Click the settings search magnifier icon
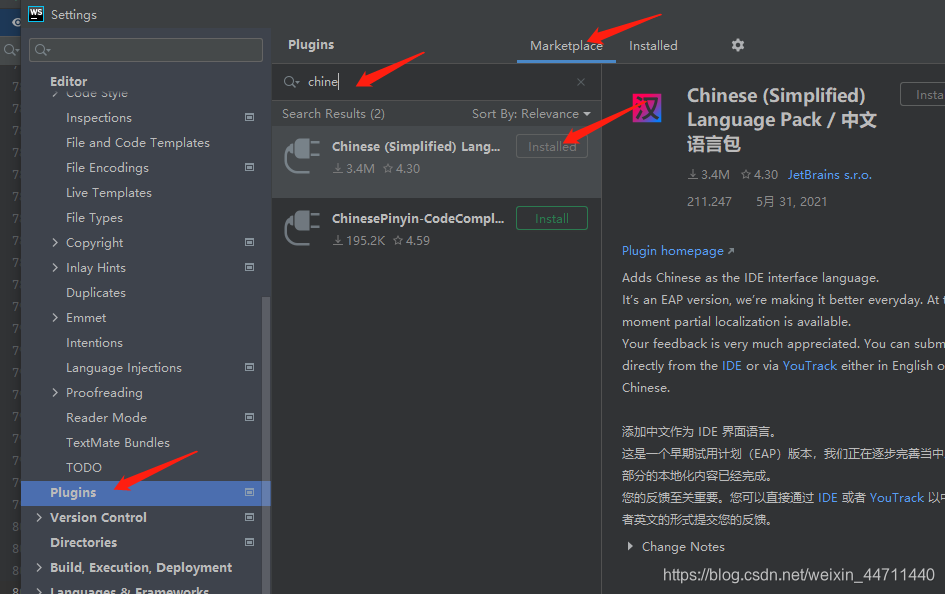Screen dimensions: 945x594 click(x=42, y=50)
